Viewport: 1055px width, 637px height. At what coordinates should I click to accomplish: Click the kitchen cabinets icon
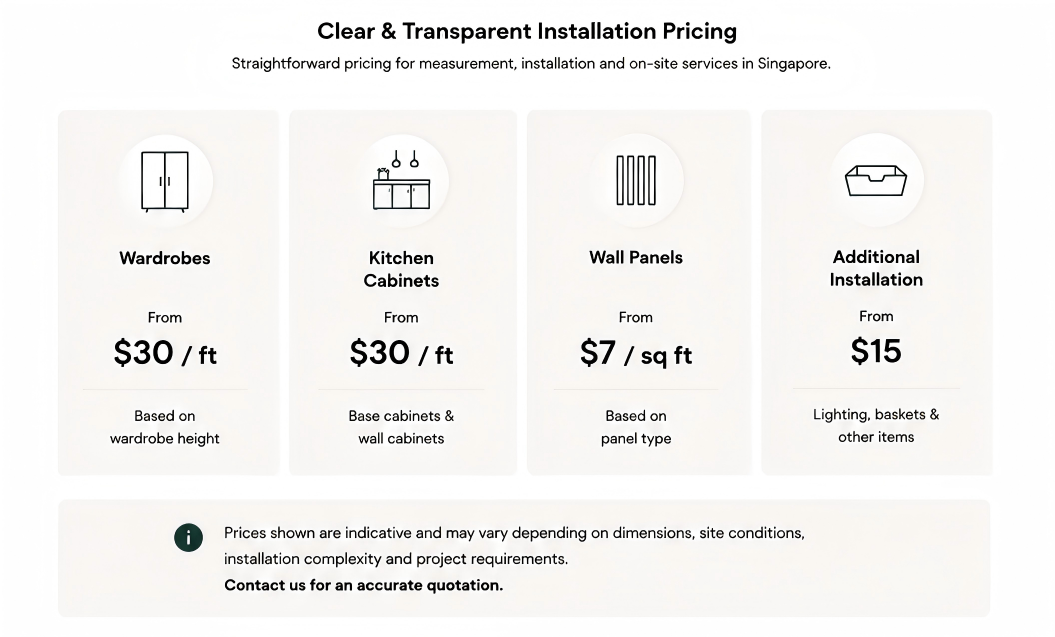point(402,180)
